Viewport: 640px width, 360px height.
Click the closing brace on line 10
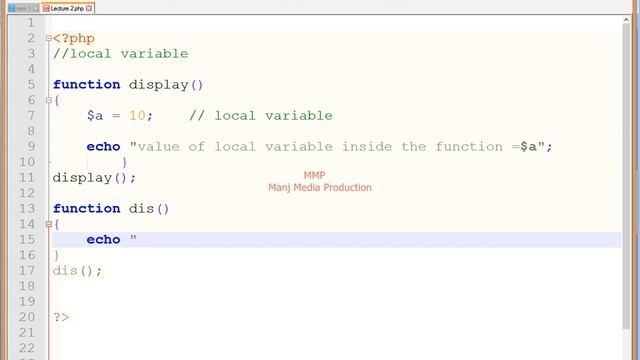[x=125, y=162]
